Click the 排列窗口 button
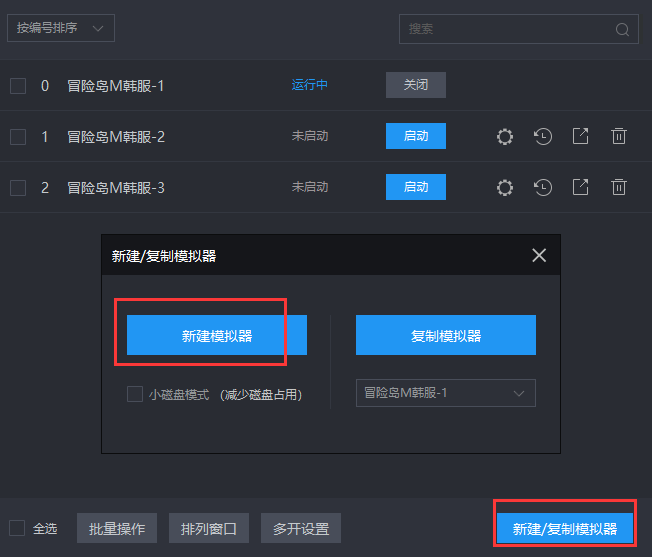Screen dimensions: 652x557 click(209, 528)
